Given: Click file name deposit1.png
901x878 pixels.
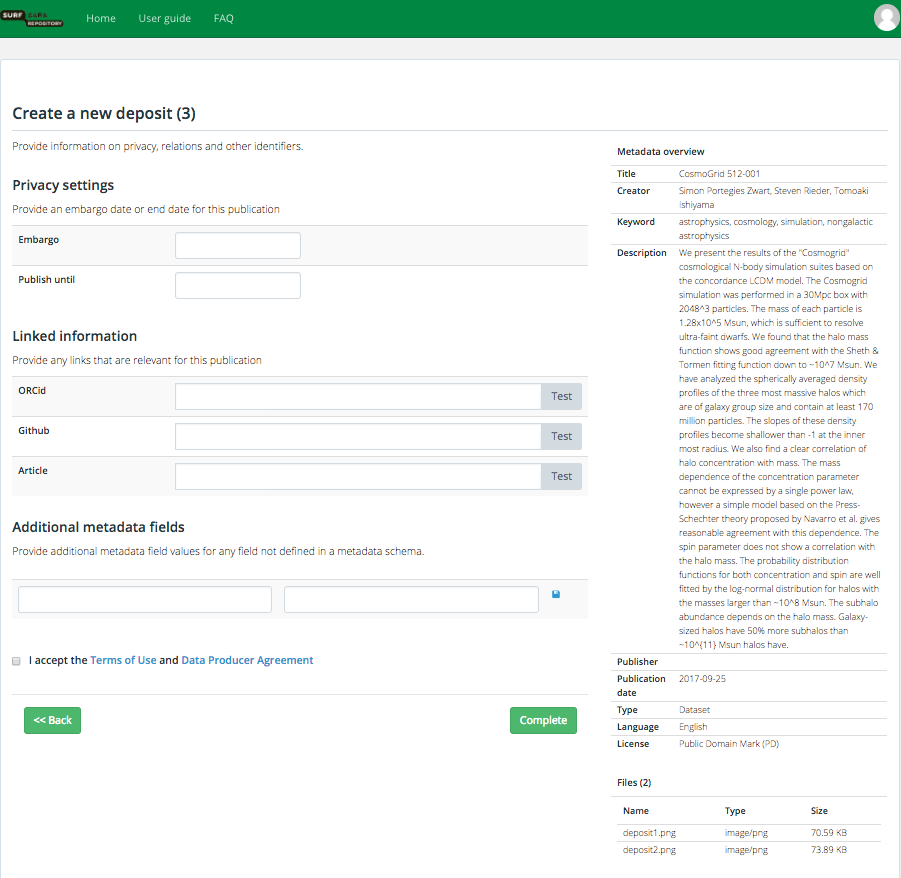Looking at the screenshot, I should [649, 833].
